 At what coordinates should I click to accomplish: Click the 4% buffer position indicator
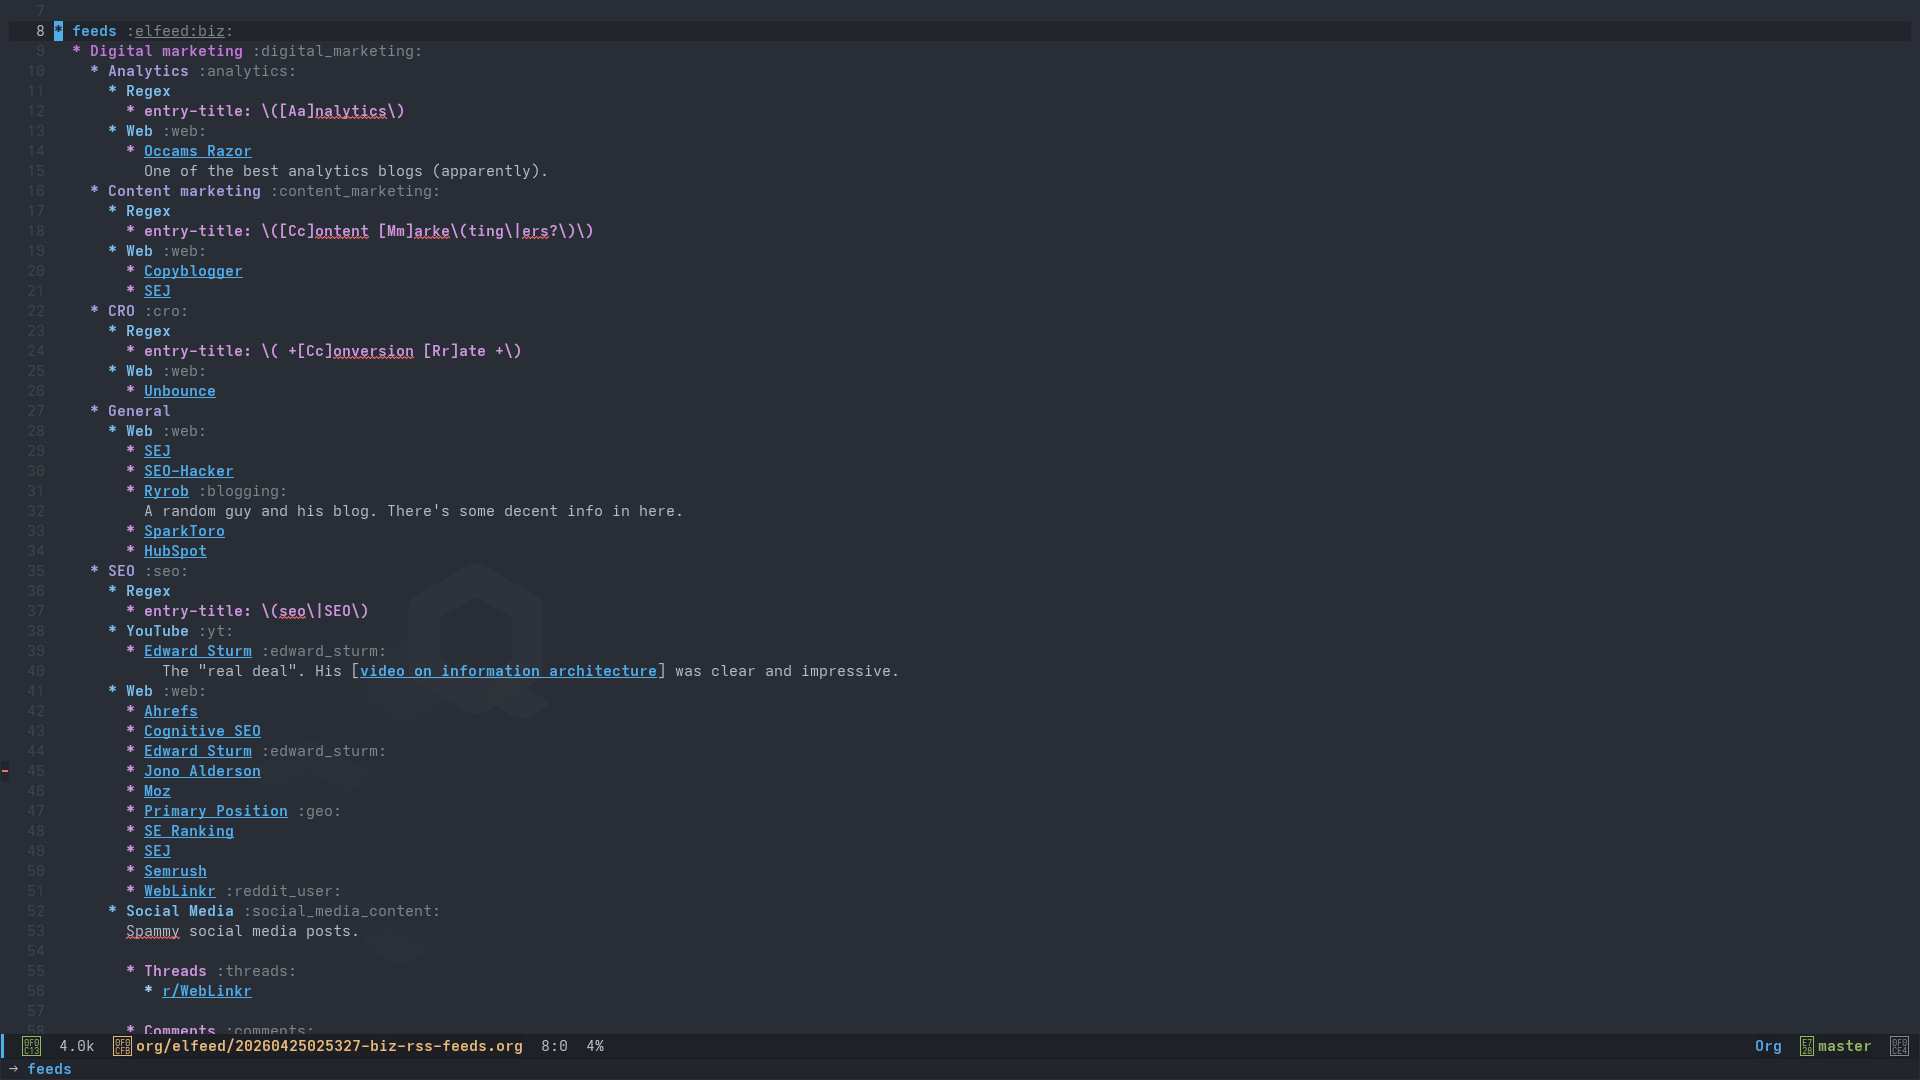pos(595,1046)
